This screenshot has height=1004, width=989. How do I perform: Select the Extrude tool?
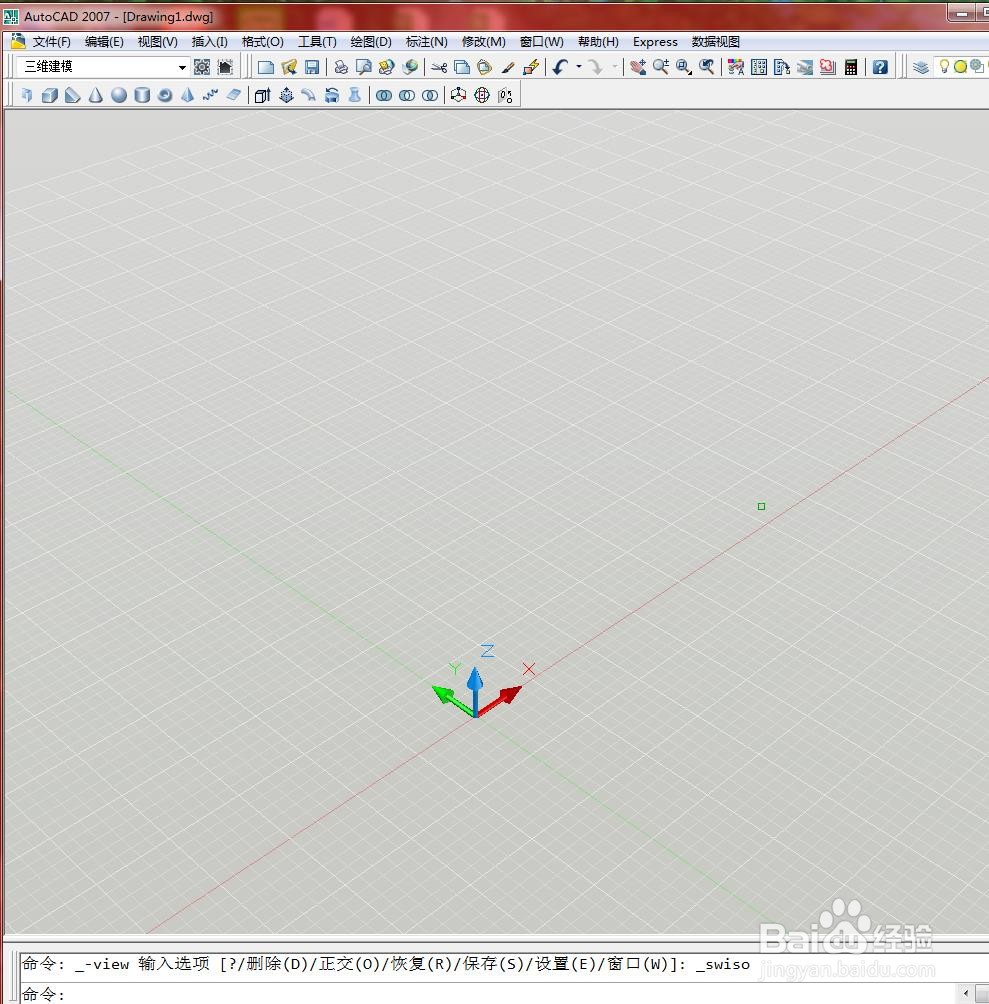pos(262,95)
